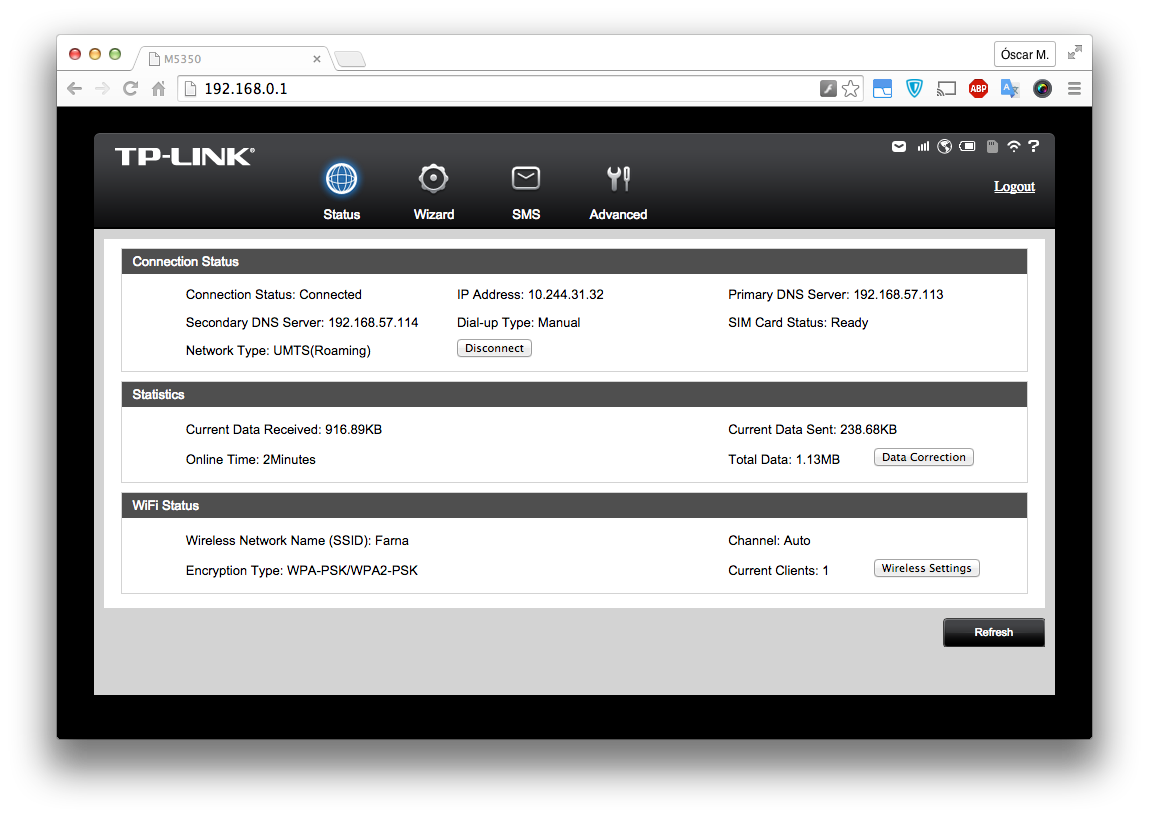Image resolution: width=1149 pixels, height=818 pixels.
Task: Close the M5350 tab
Action: (317, 59)
